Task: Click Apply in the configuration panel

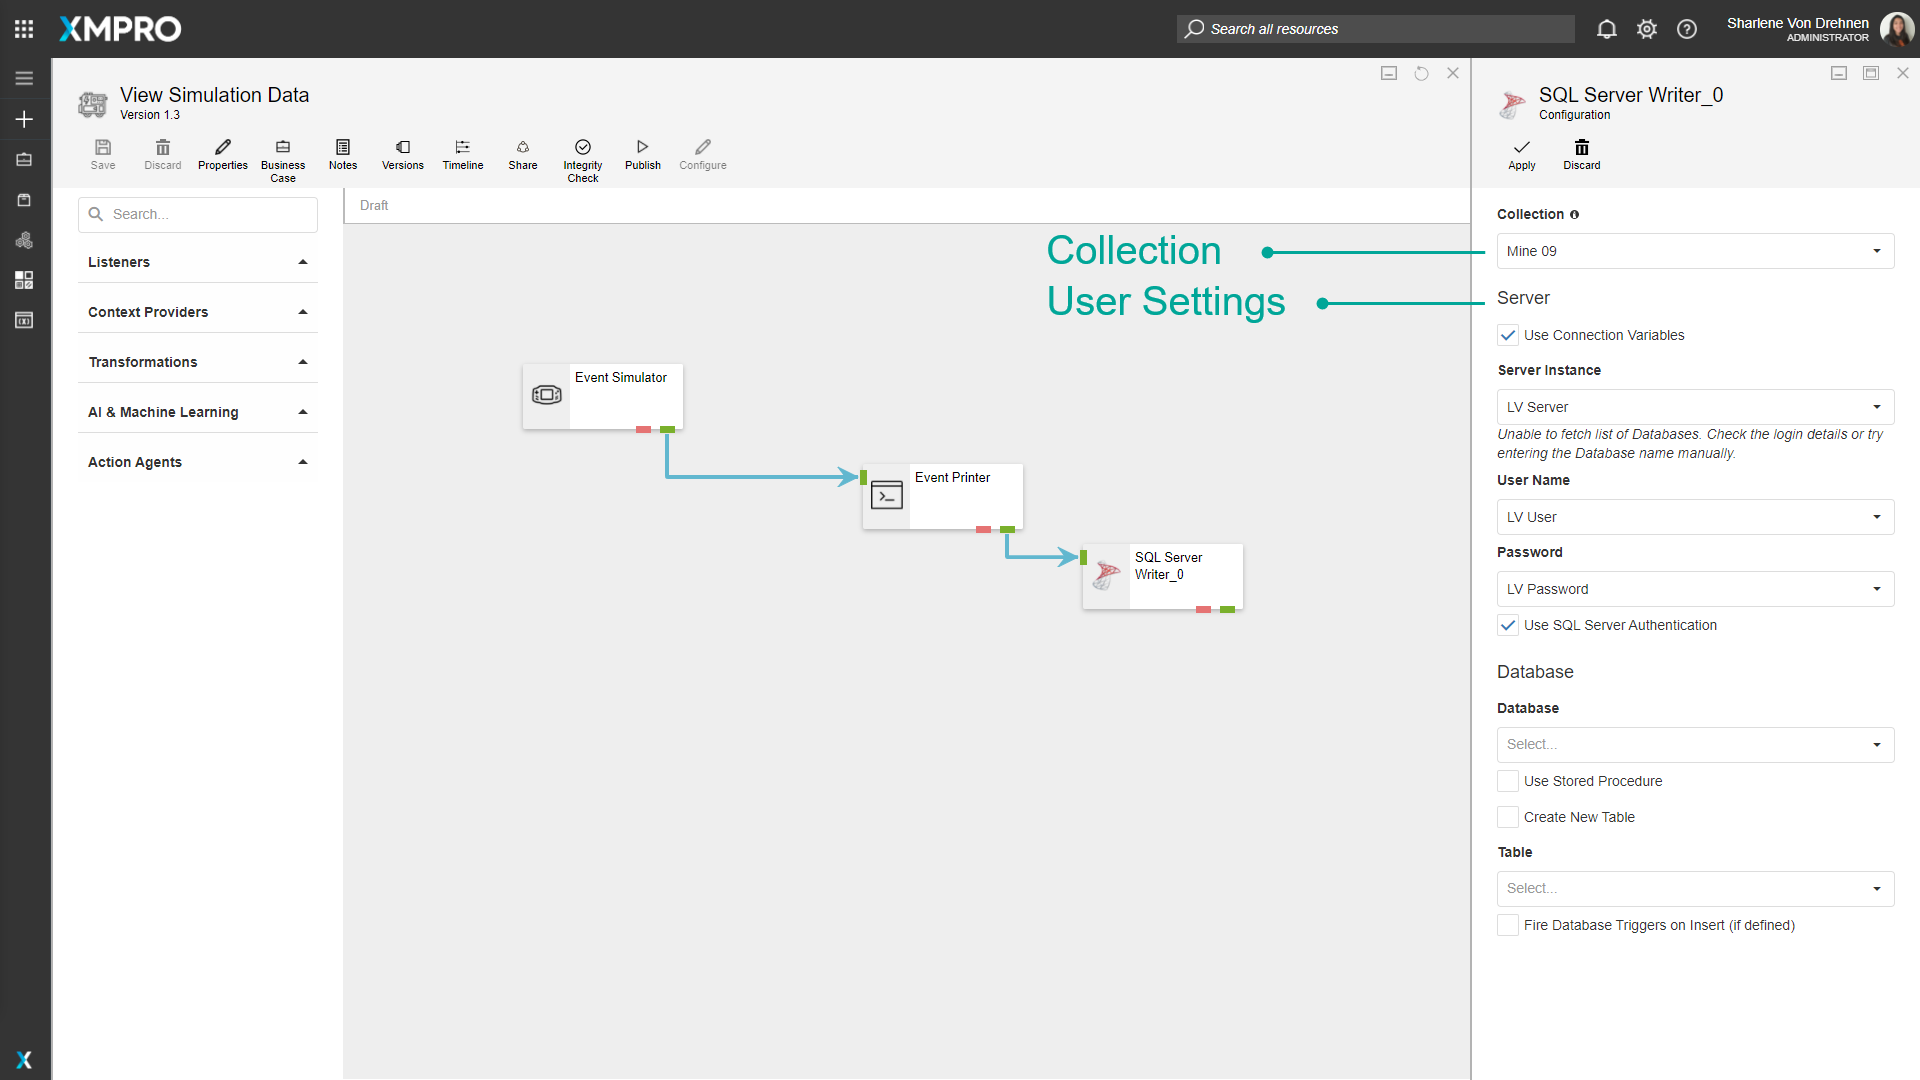Action: (1521, 154)
